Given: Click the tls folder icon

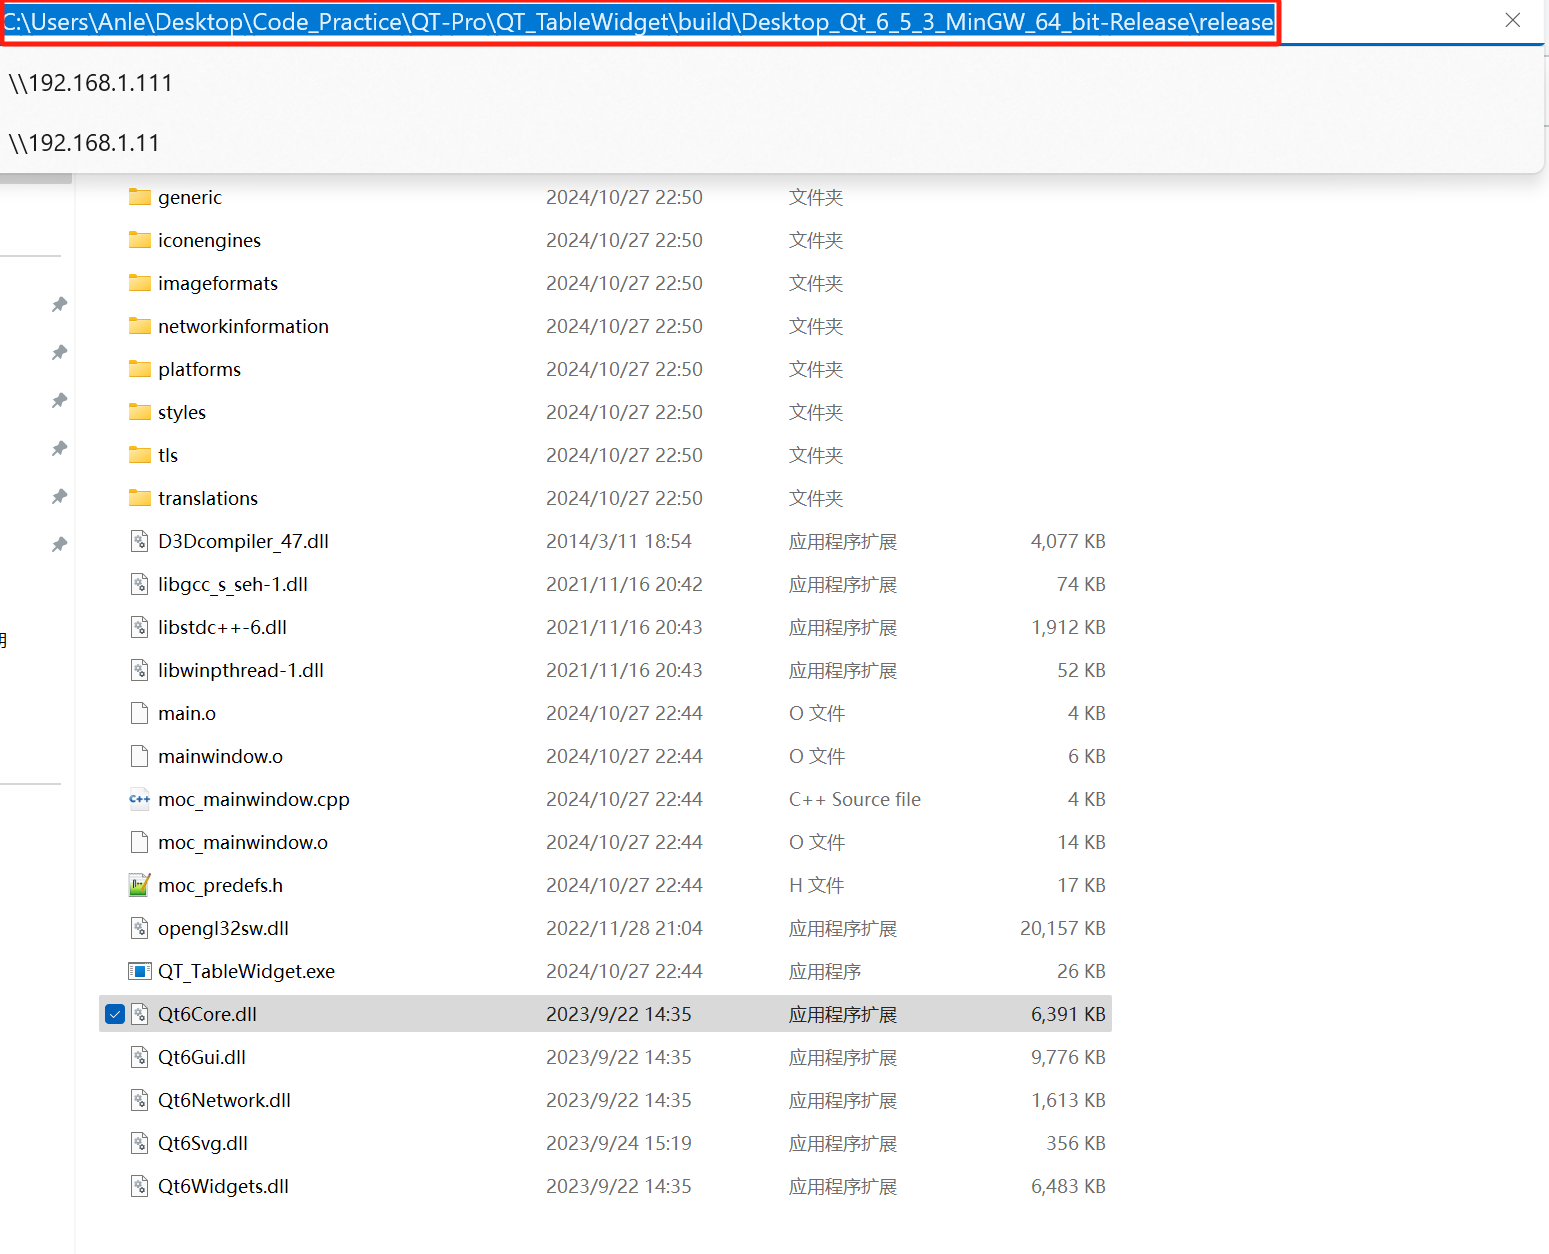Looking at the screenshot, I should (x=140, y=455).
